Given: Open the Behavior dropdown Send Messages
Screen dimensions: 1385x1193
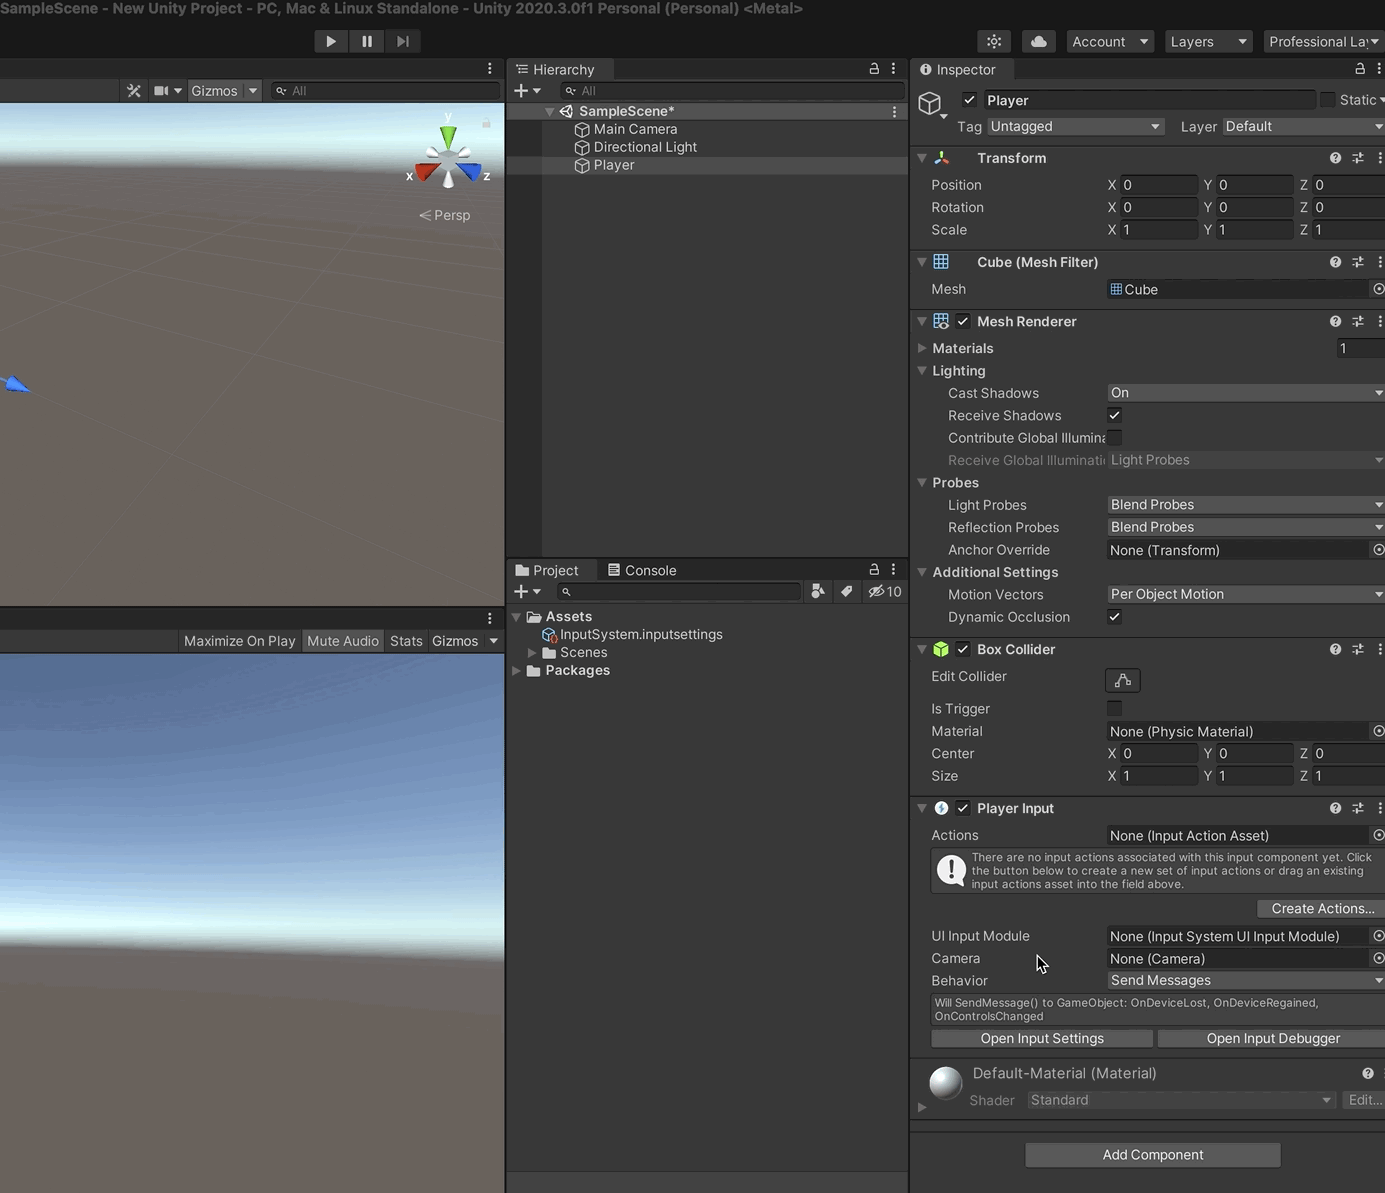Looking at the screenshot, I should [x=1246, y=981].
